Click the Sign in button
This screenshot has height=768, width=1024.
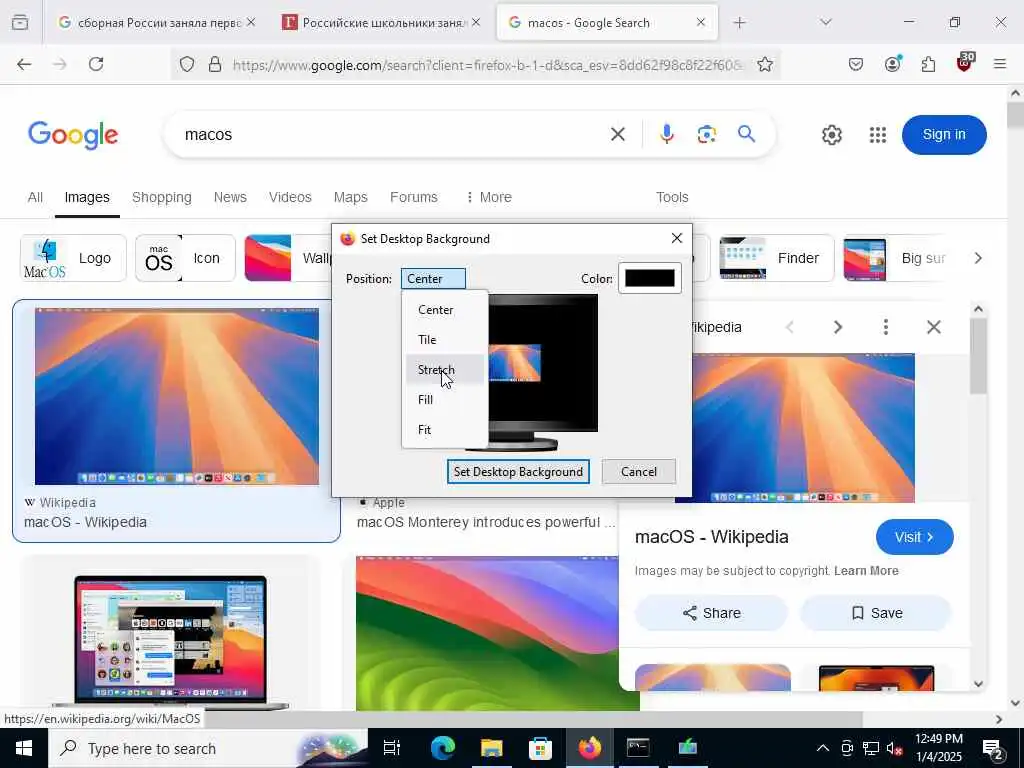[944, 135]
